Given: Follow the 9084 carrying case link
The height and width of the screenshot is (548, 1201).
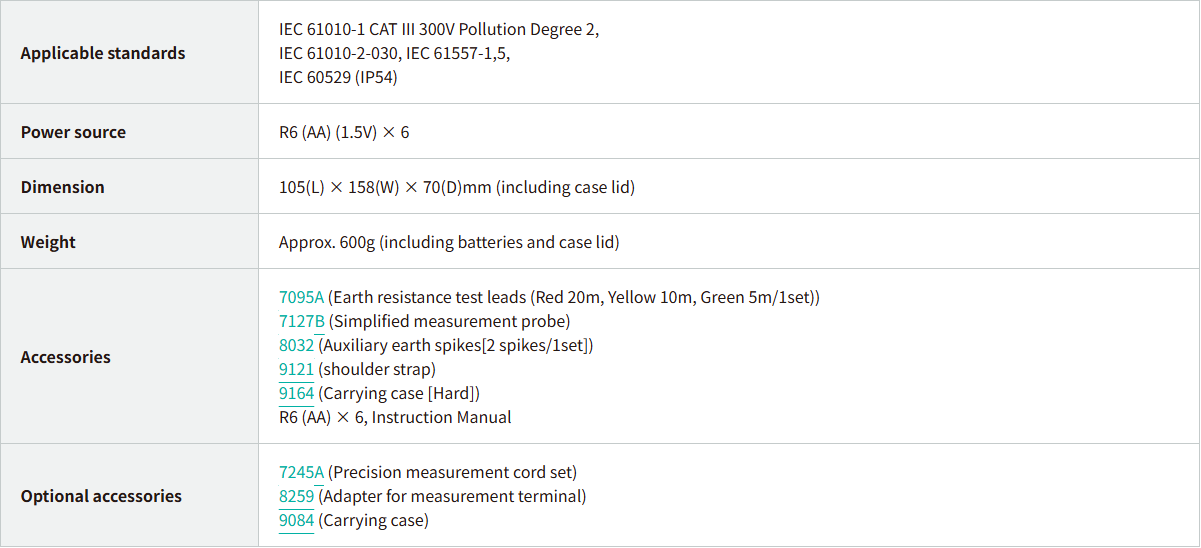Looking at the screenshot, I should 296,520.
